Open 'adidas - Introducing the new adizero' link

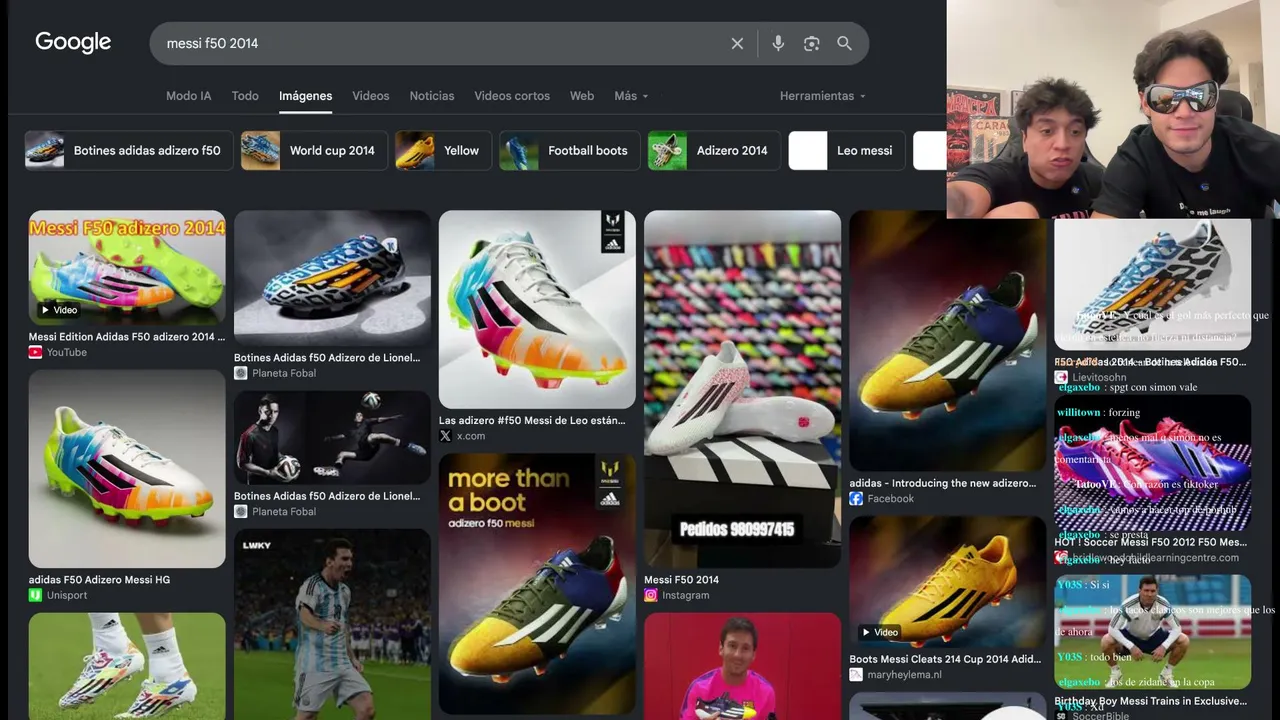[943, 483]
